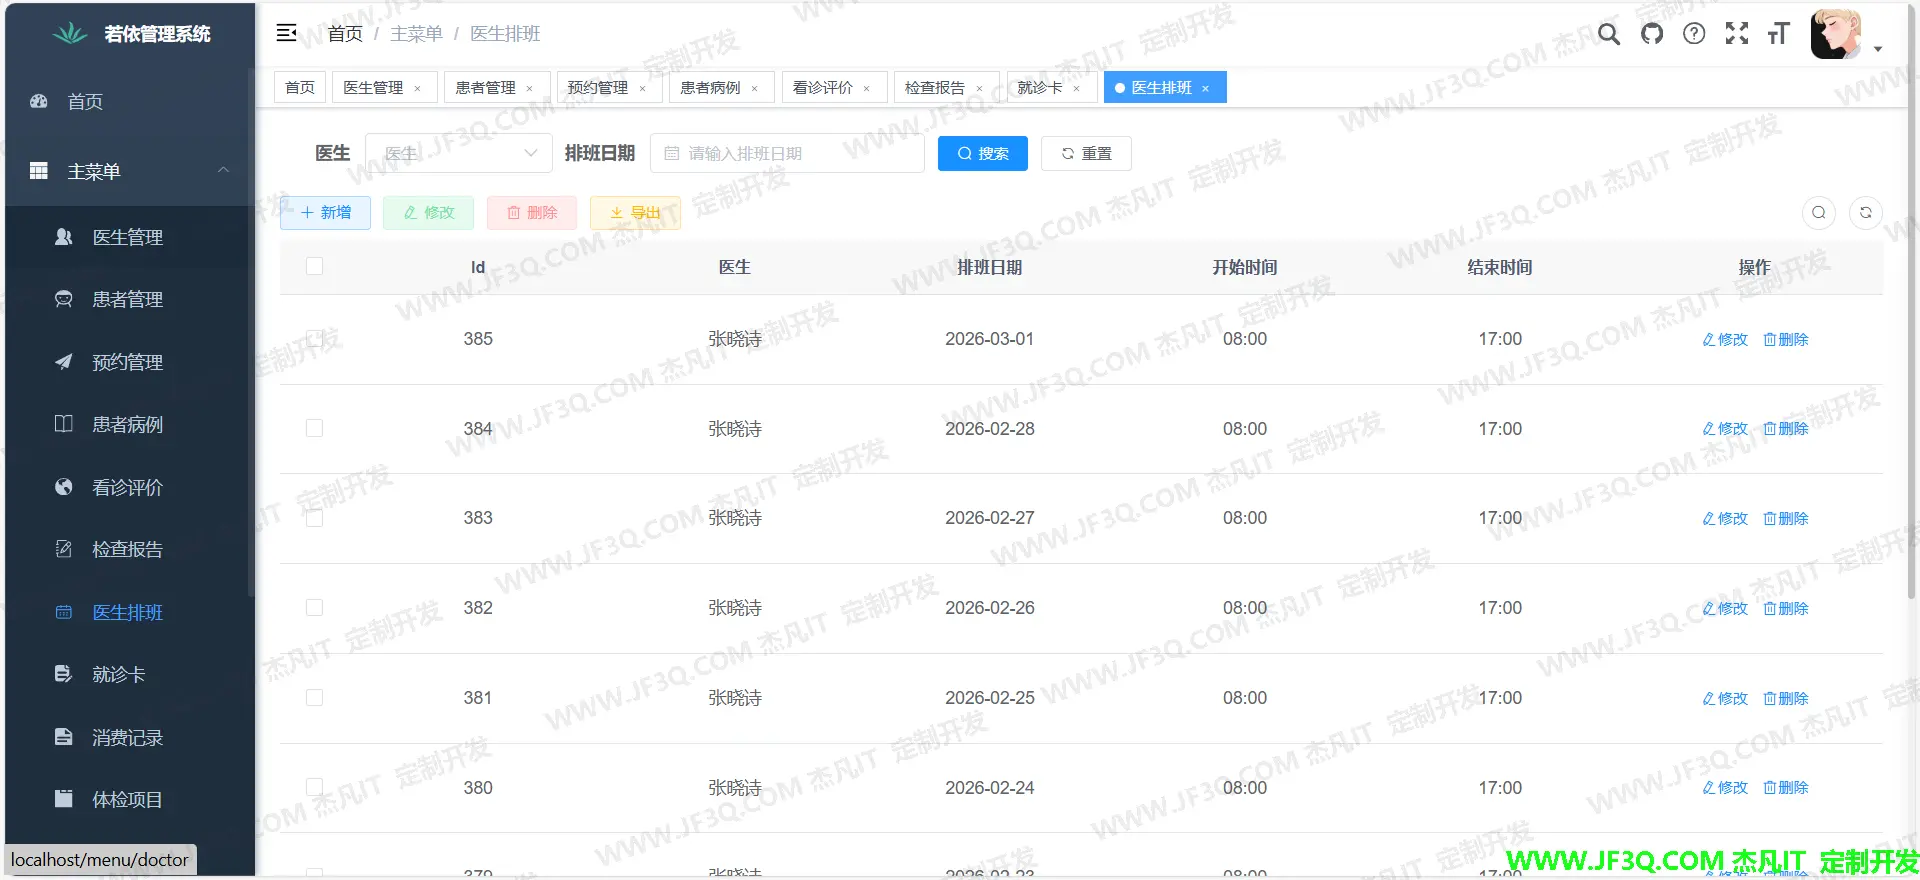Open the top bar search magnifier
The image size is (1920, 880).
tap(1608, 34)
